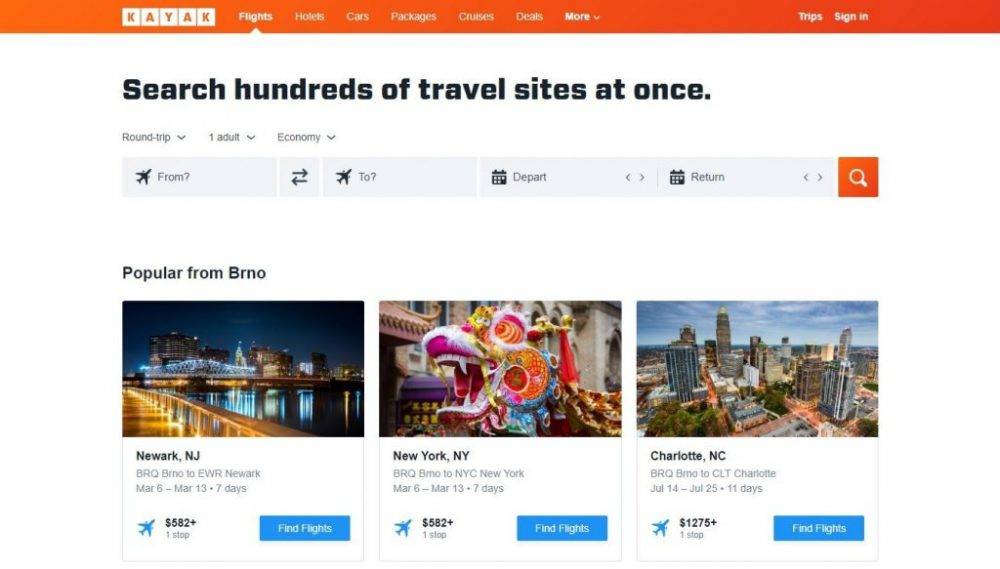Expand the More menu
The height and width of the screenshot is (569, 1000).
pos(582,17)
